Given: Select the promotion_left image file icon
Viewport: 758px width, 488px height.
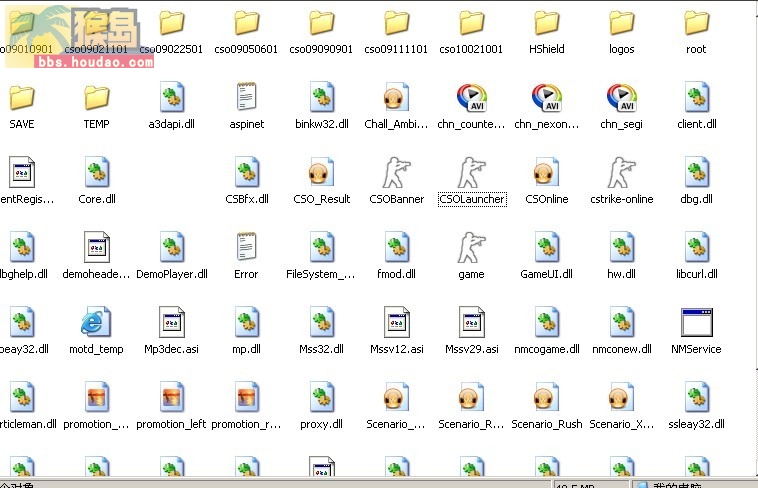Looking at the screenshot, I should pos(172,398).
